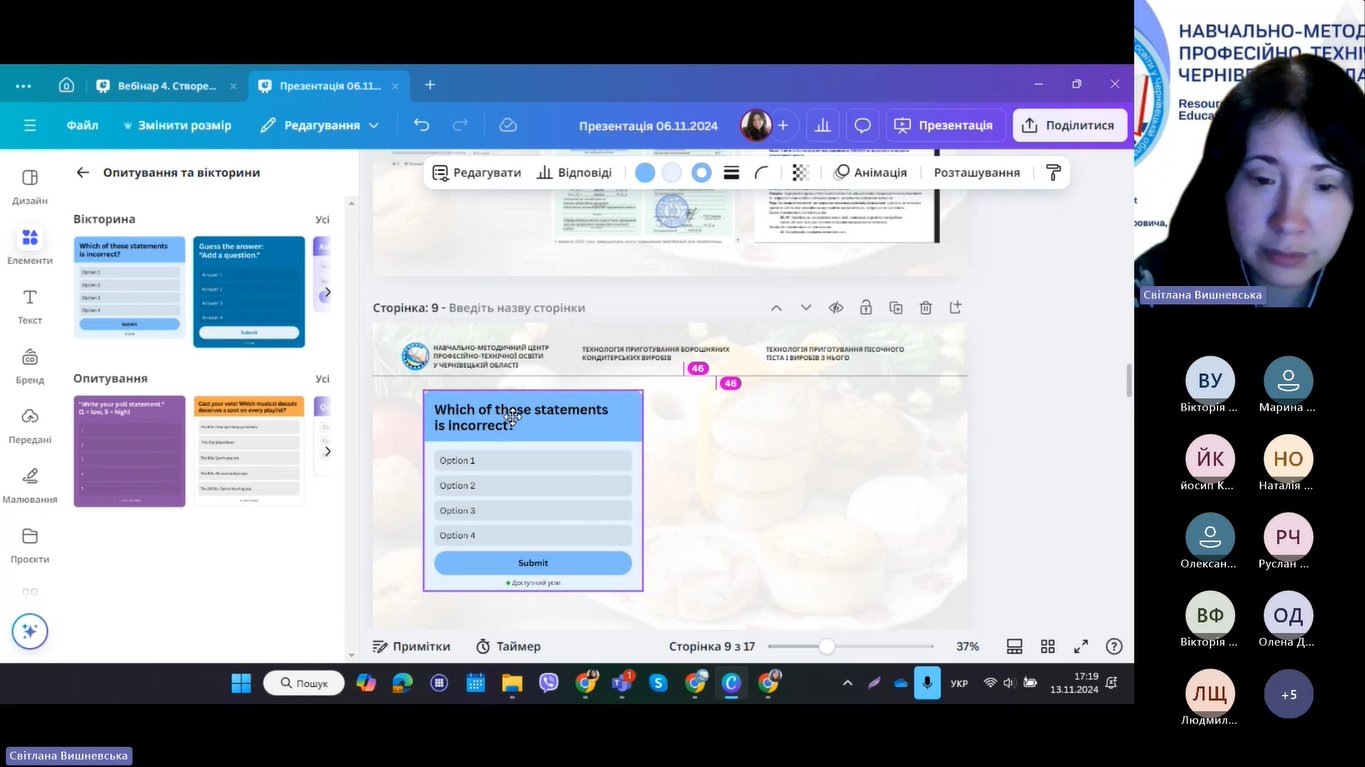Move page 9 down with chevron

coord(806,308)
